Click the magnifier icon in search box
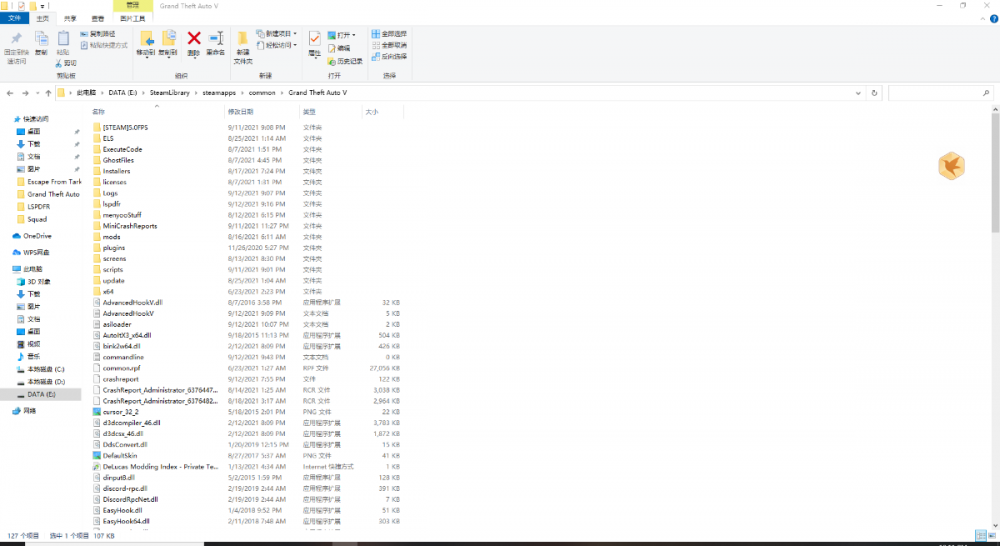This screenshot has height=546, width=1000. tap(986, 93)
